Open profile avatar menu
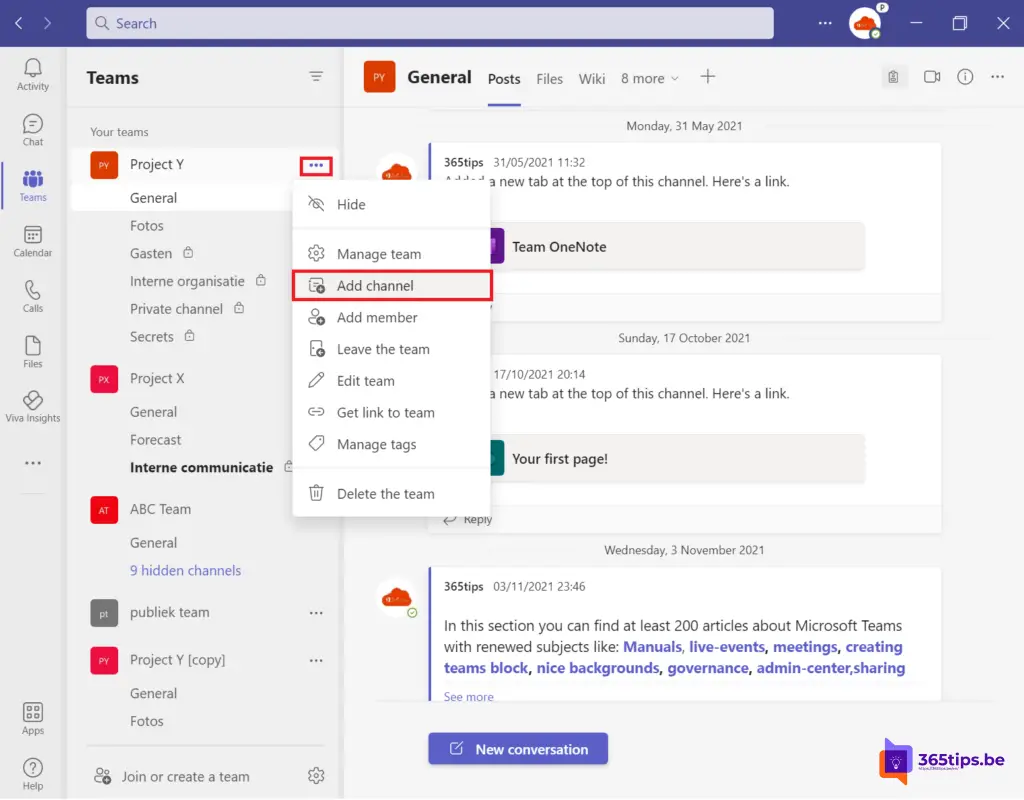Viewport: 1024px width, 800px height. tap(865, 24)
